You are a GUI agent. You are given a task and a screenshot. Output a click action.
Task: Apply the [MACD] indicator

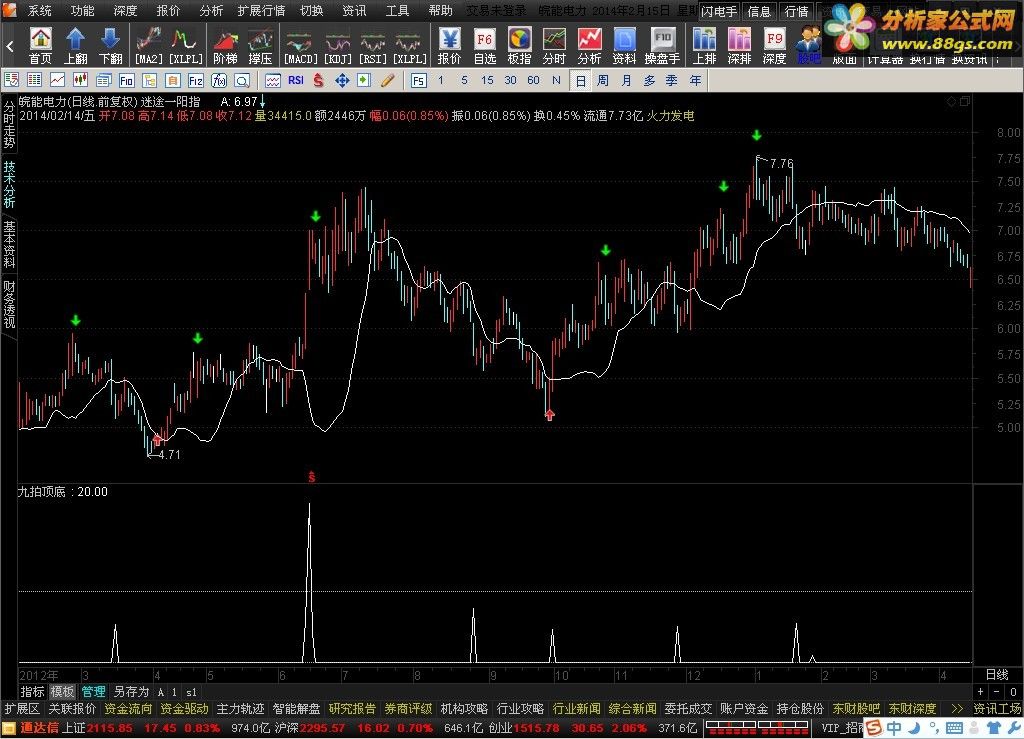300,45
